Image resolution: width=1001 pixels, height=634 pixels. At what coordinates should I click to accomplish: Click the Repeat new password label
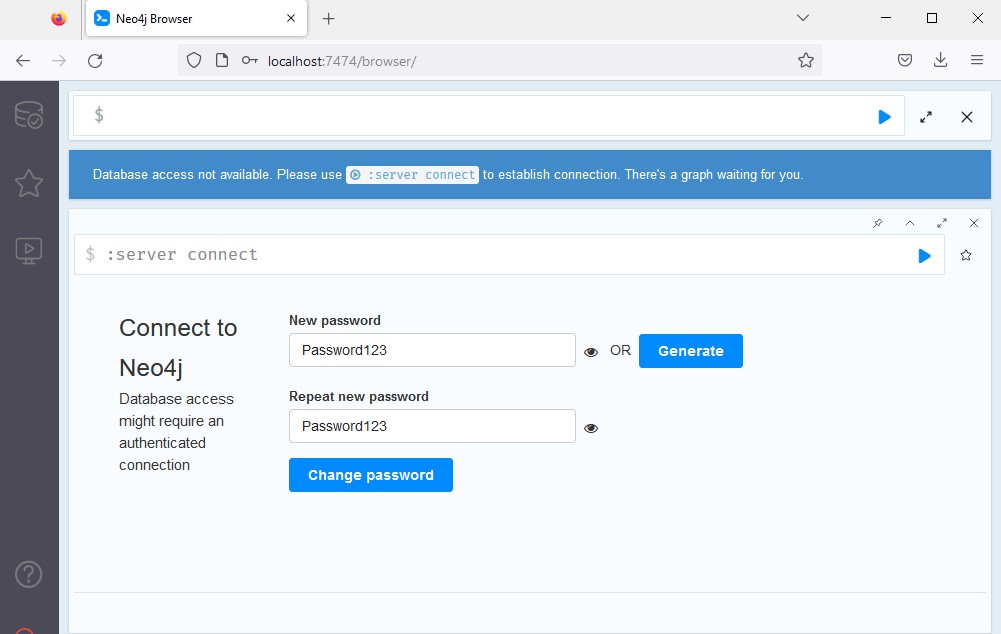click(359, 396)
